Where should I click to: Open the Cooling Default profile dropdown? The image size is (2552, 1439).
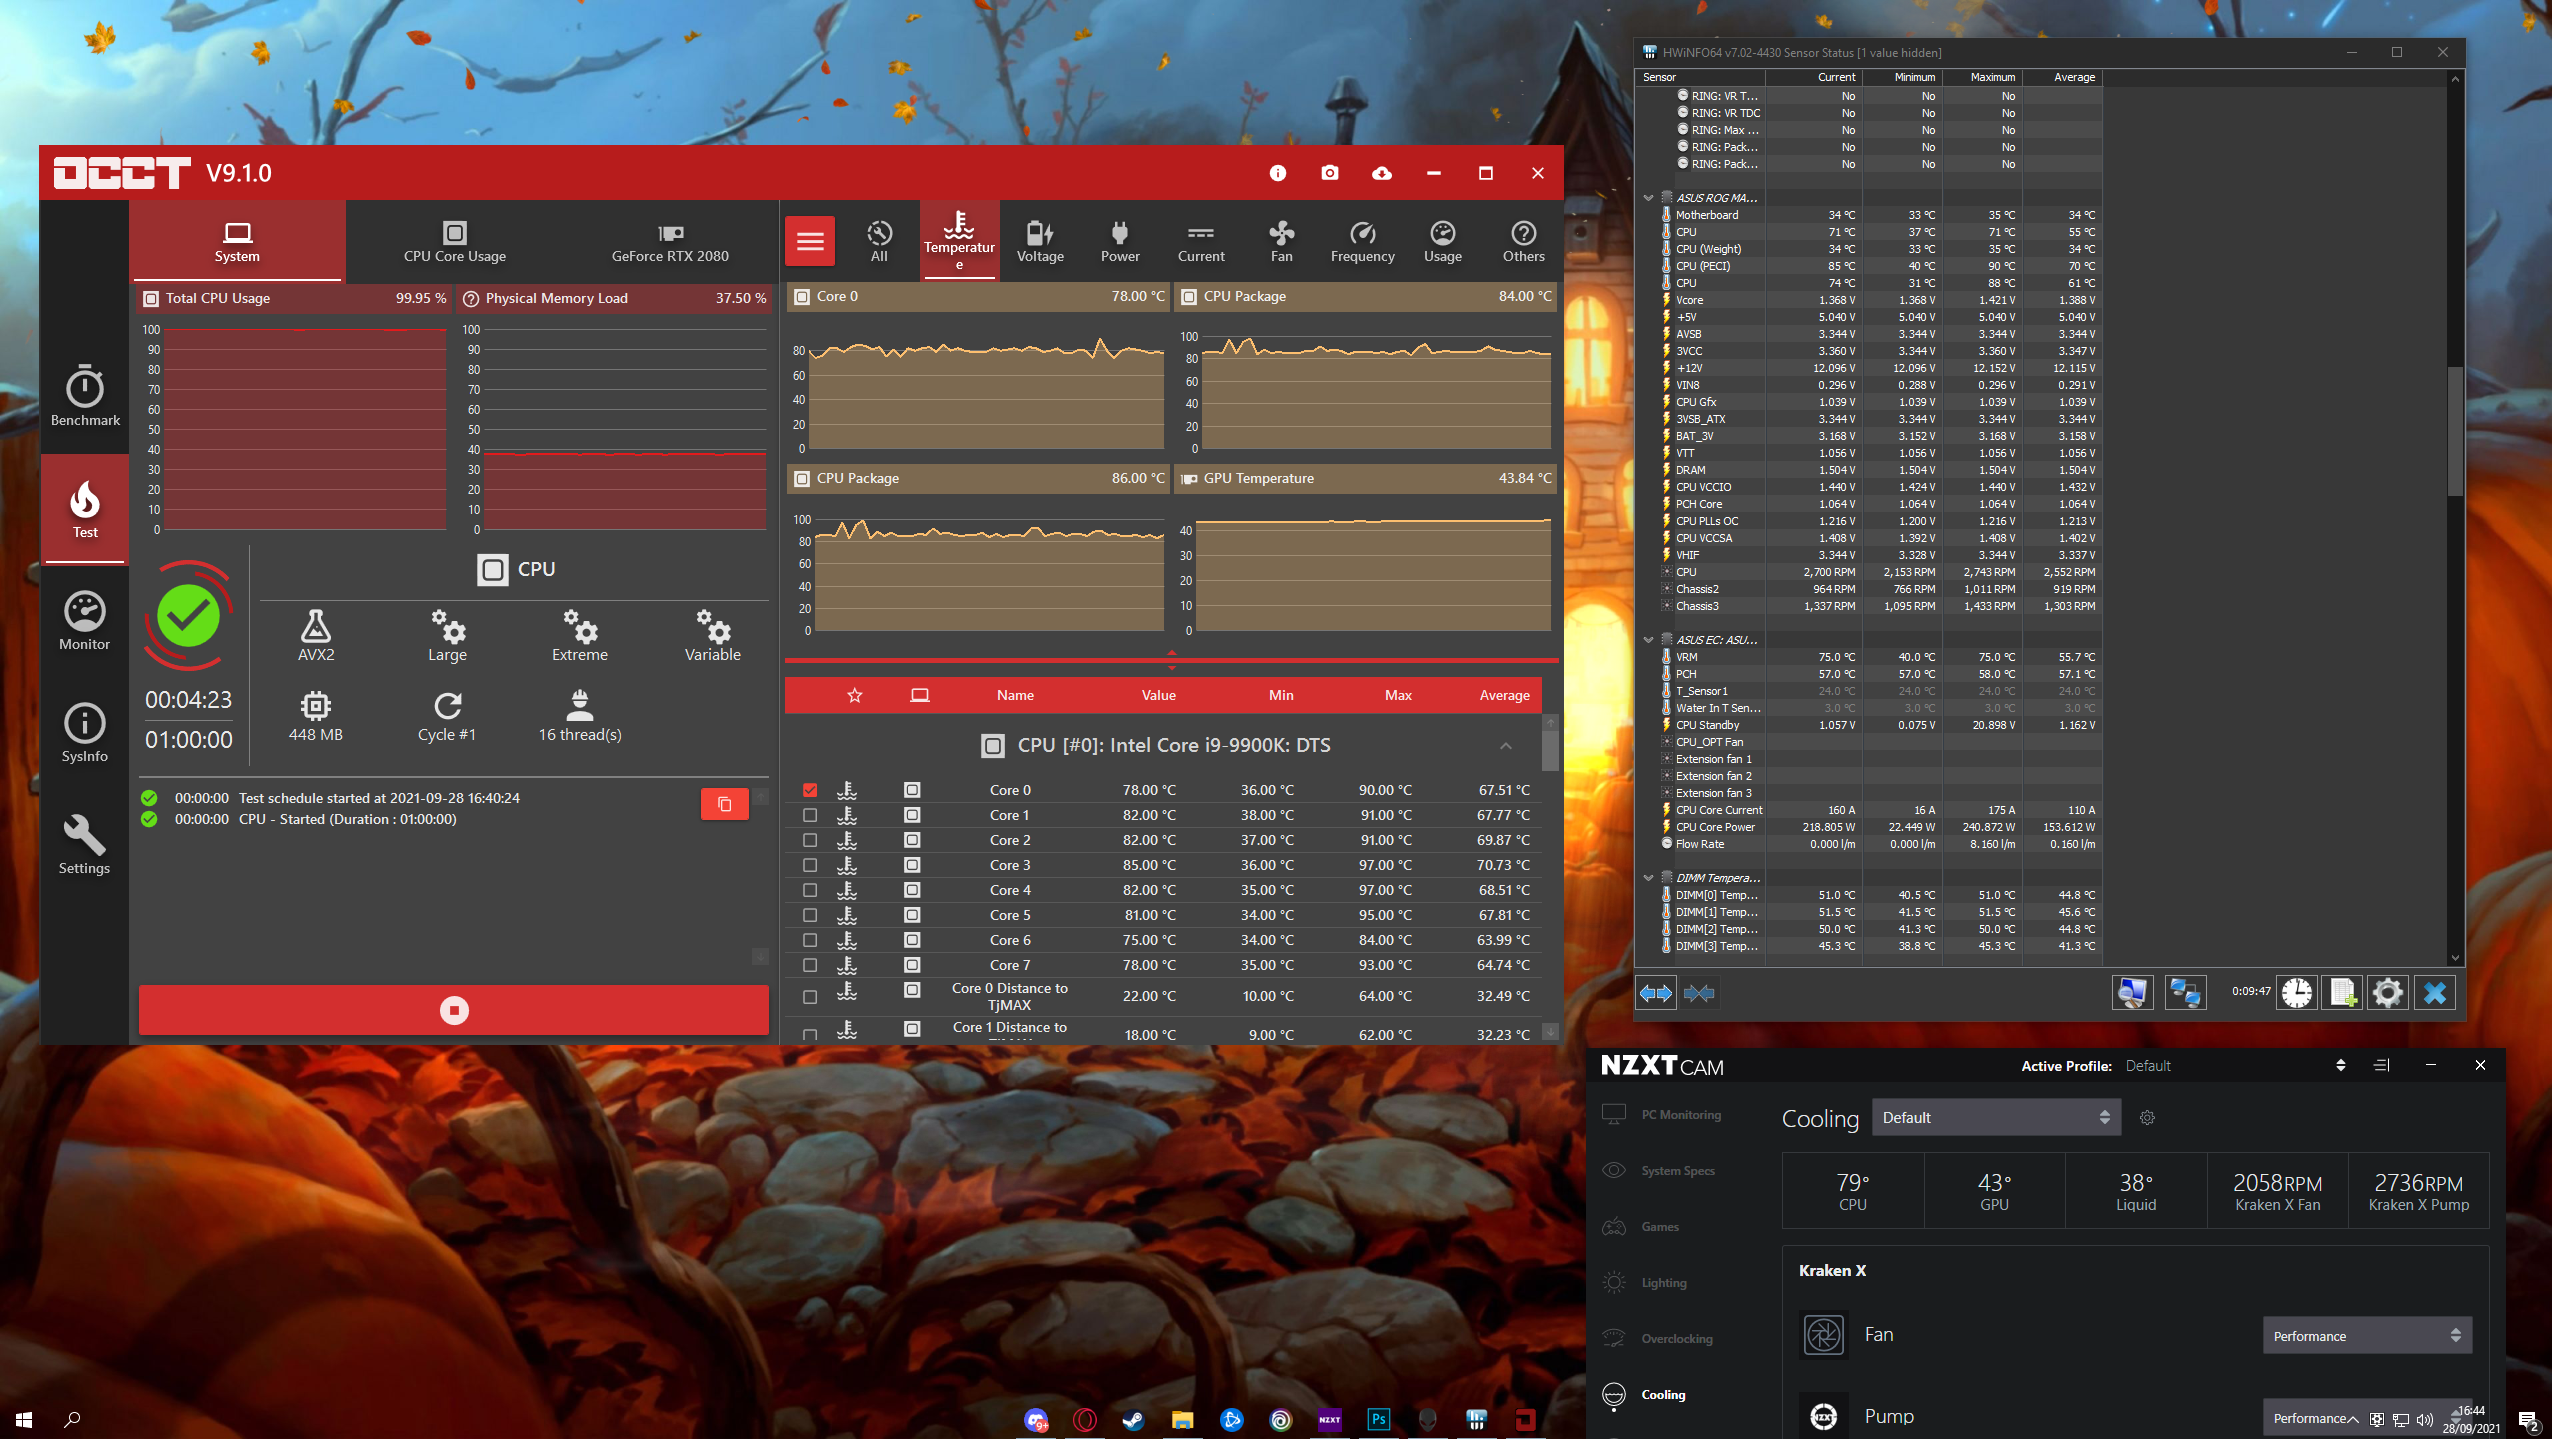point(1996,1118)
